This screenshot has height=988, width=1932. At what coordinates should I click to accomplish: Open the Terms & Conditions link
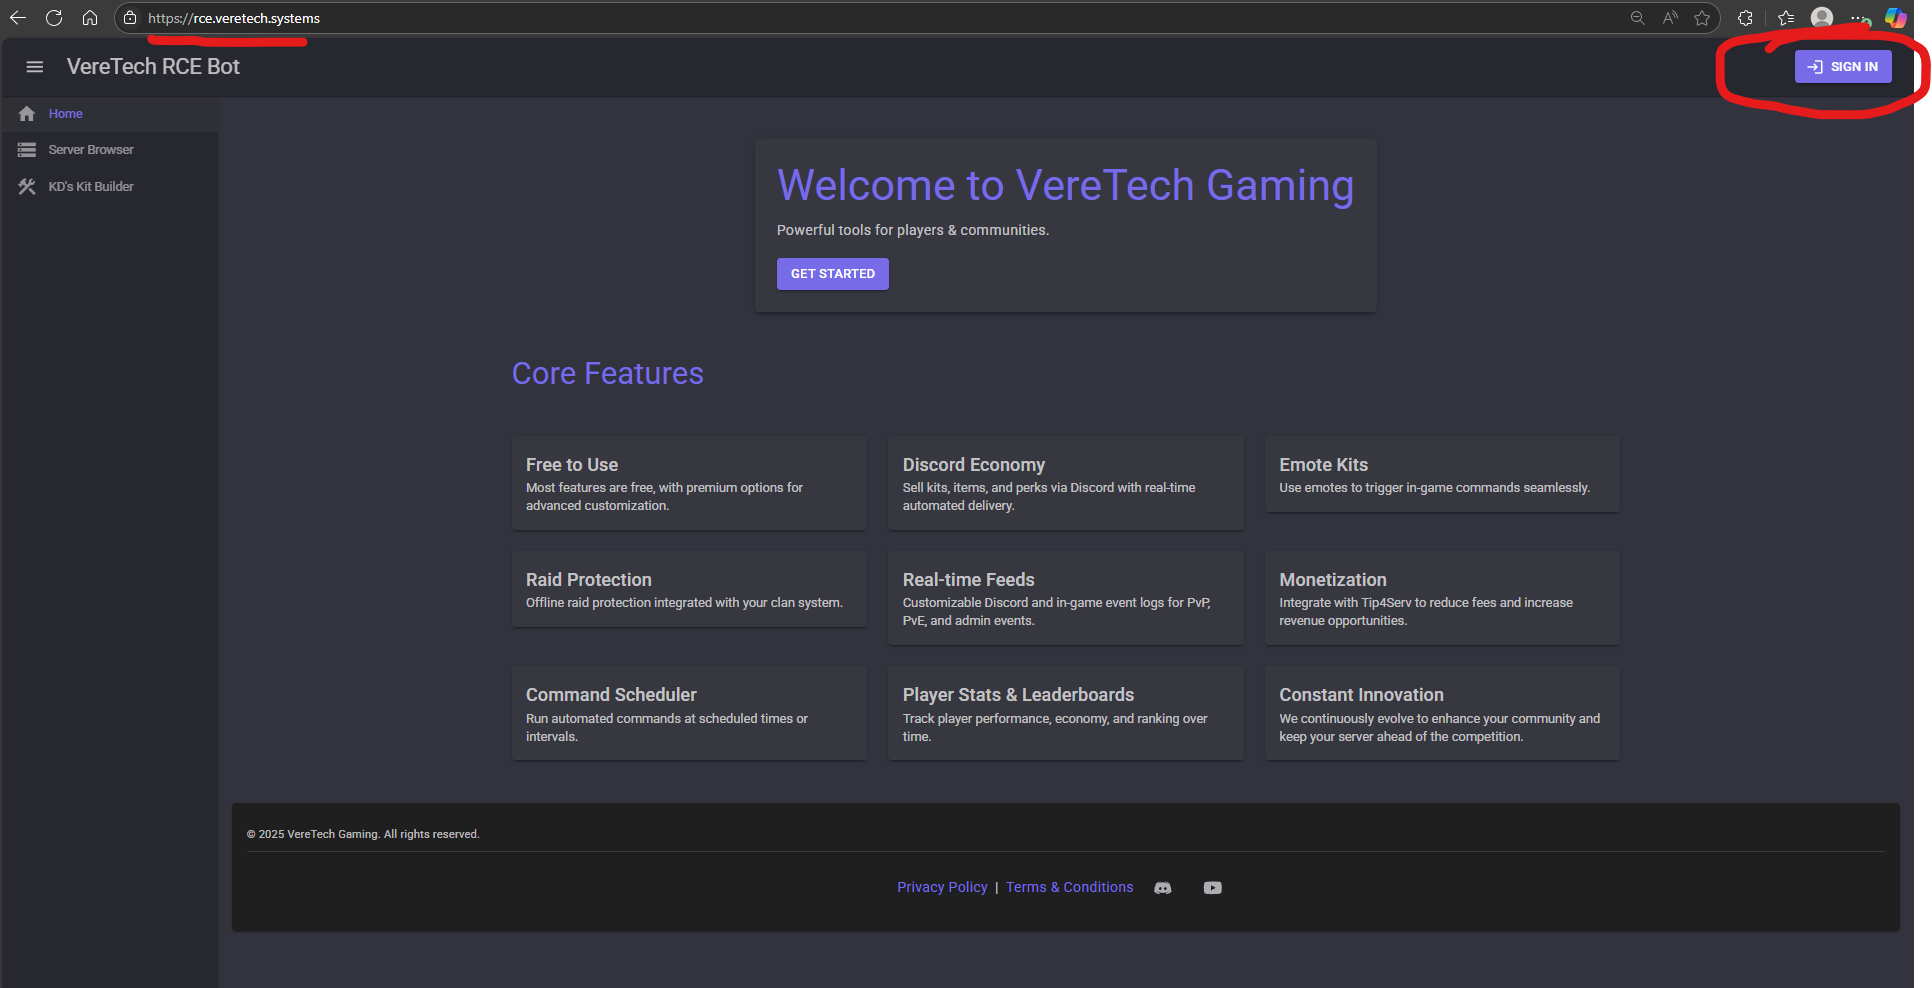(1070, 887)
